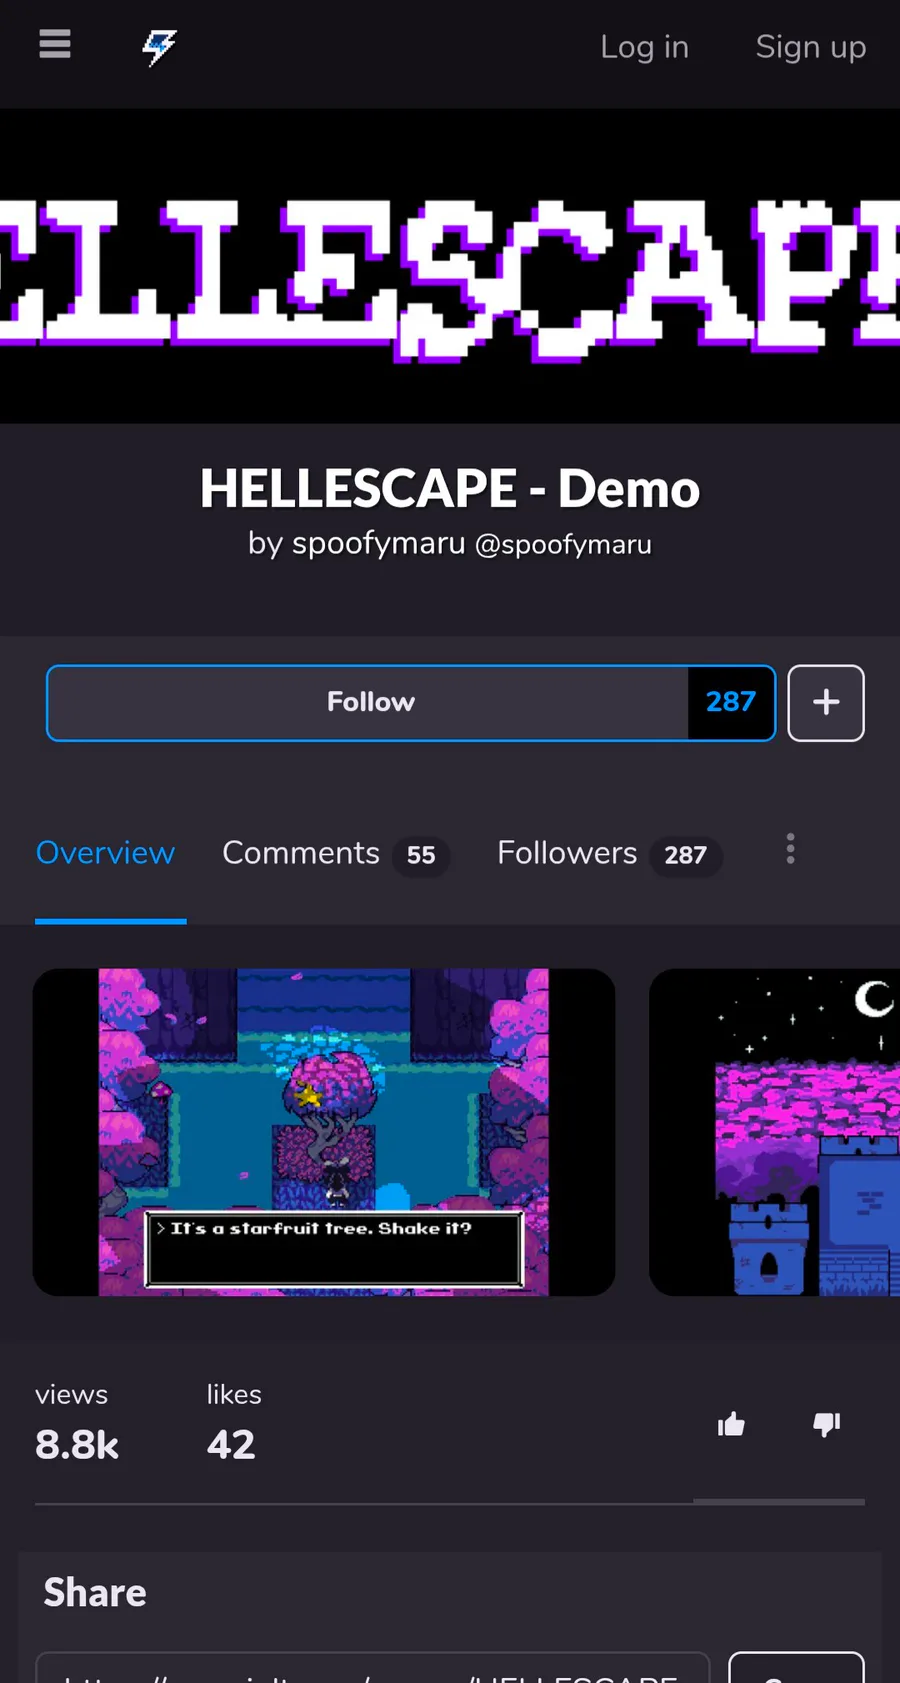View the 287 follower count badge
Viewport: 900px width, 1683px height.
(x=731, y=703)
